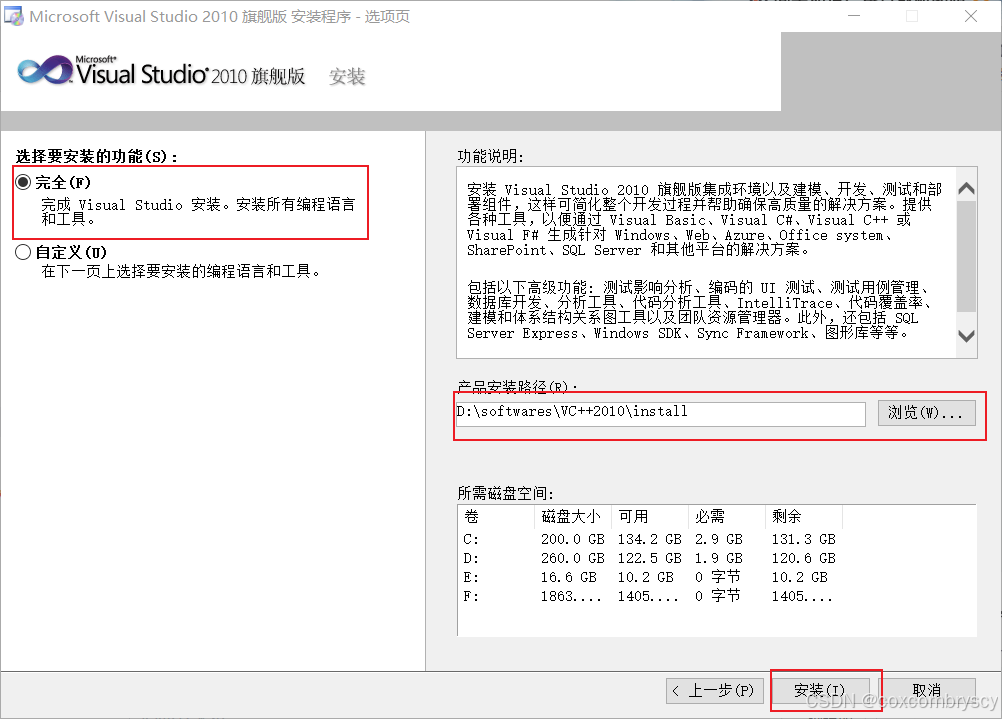Select the 自定义(U) custom install option
This screenshot has width=1002, height=719.
tap(23, 252)
